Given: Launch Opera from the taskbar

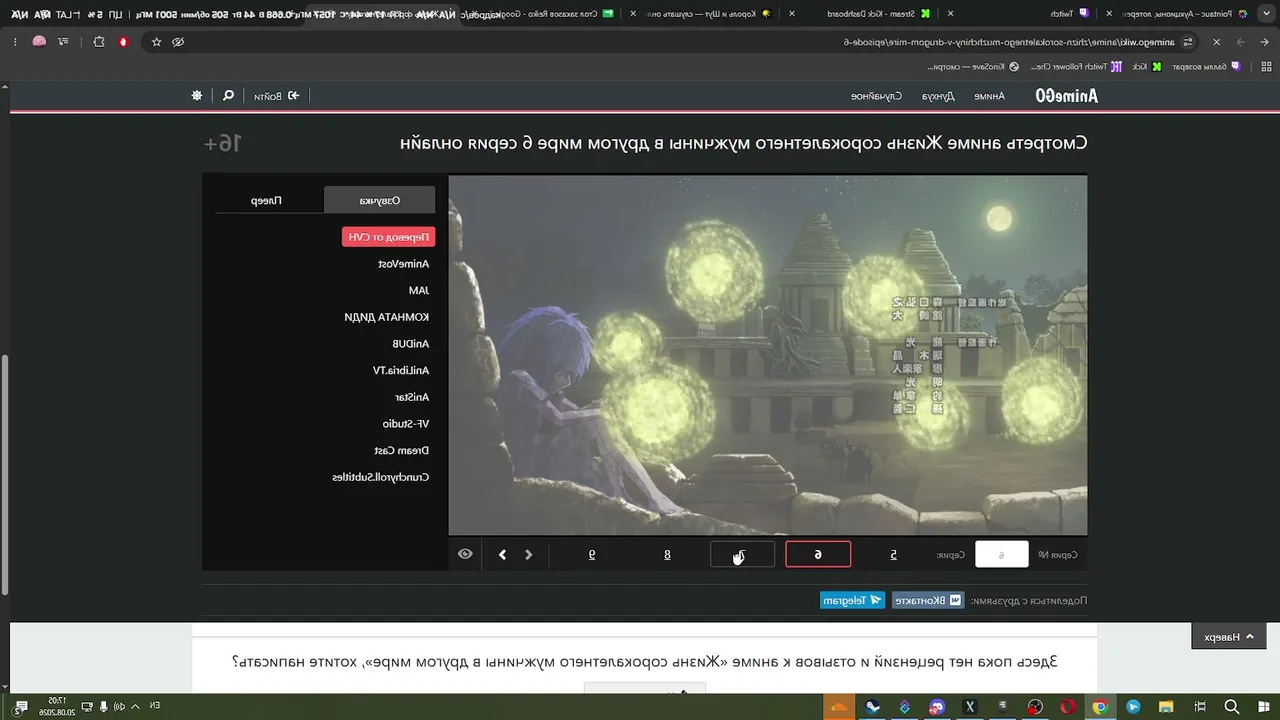Looking at the screenshot, I should click(x=1068, y=706).
